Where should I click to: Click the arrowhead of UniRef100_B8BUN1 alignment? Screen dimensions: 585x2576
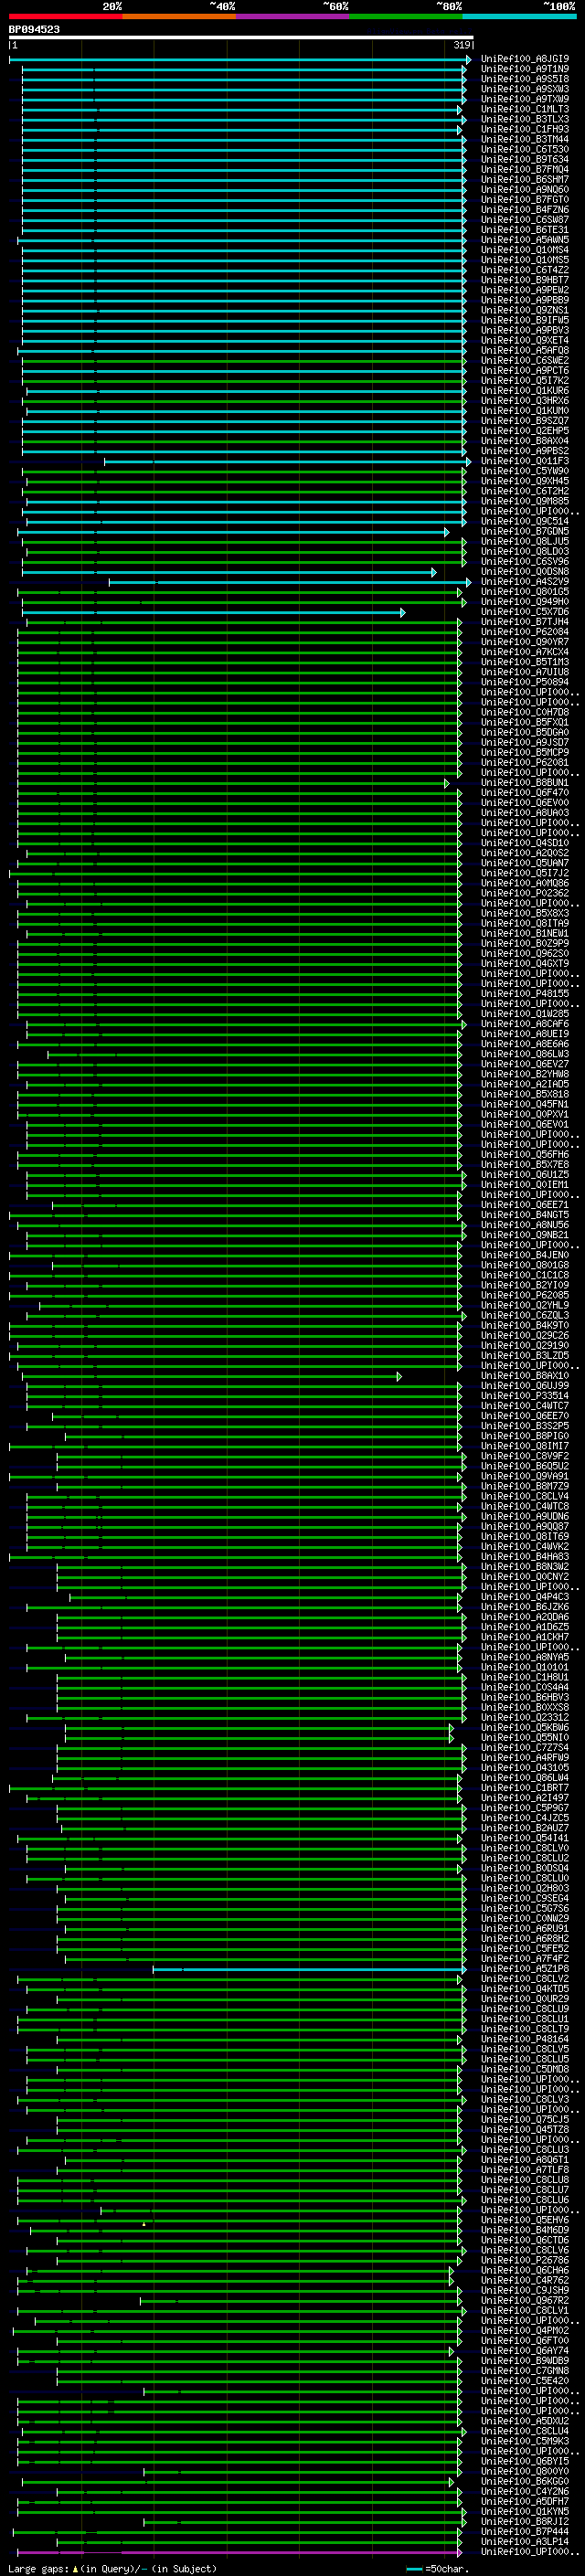(447, 783)
